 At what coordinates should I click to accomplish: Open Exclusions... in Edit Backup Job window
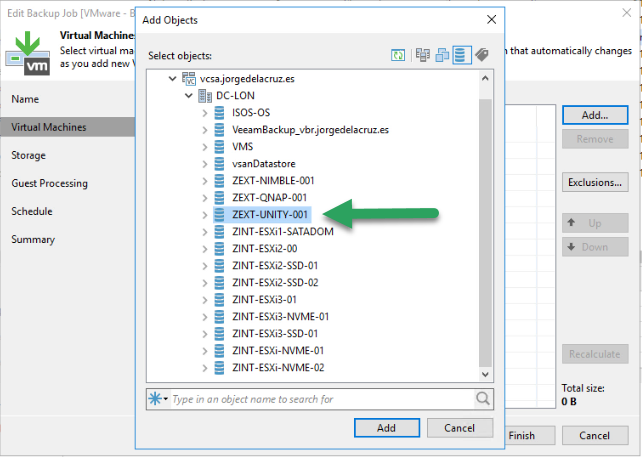click(x=595, y=182)
